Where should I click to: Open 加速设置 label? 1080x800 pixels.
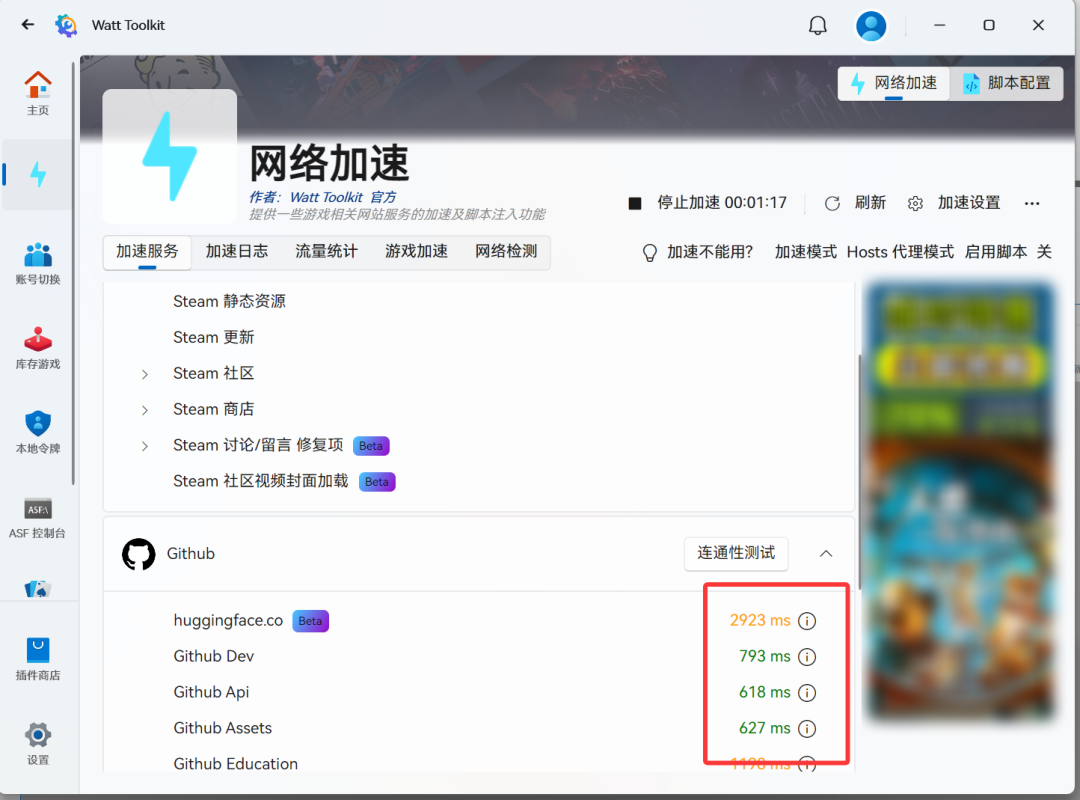click(x=968, y=203)
